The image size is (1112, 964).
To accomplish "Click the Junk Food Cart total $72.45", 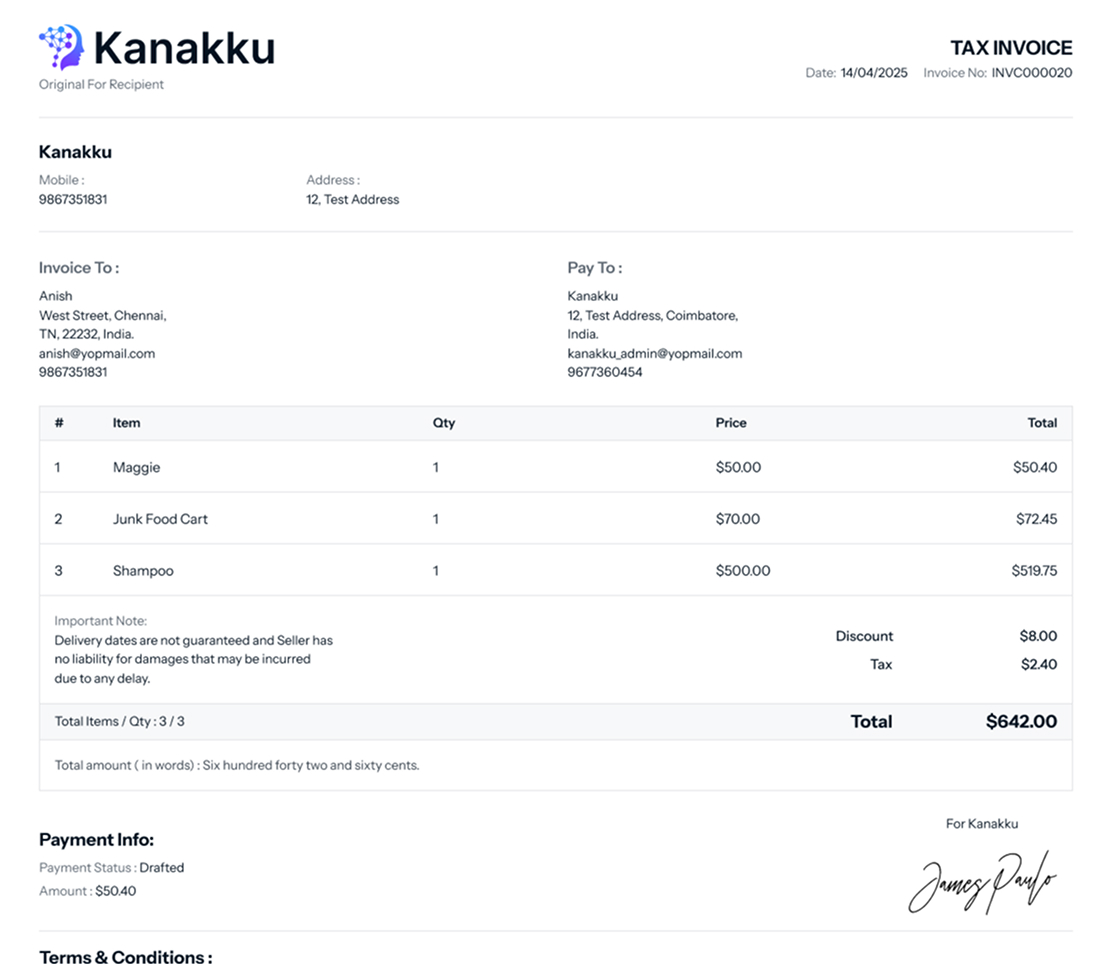I will (1036, 519).
